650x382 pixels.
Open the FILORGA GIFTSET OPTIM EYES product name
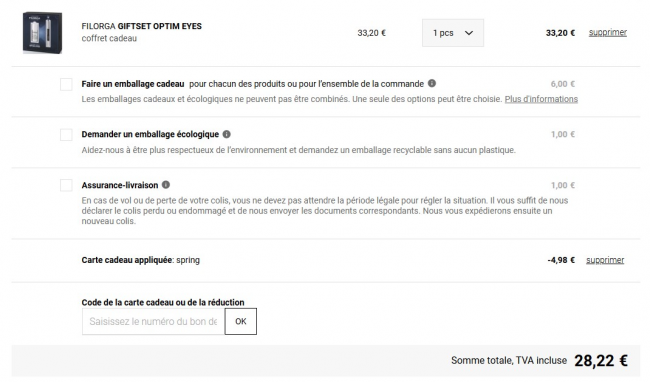[x=141, y=26]
